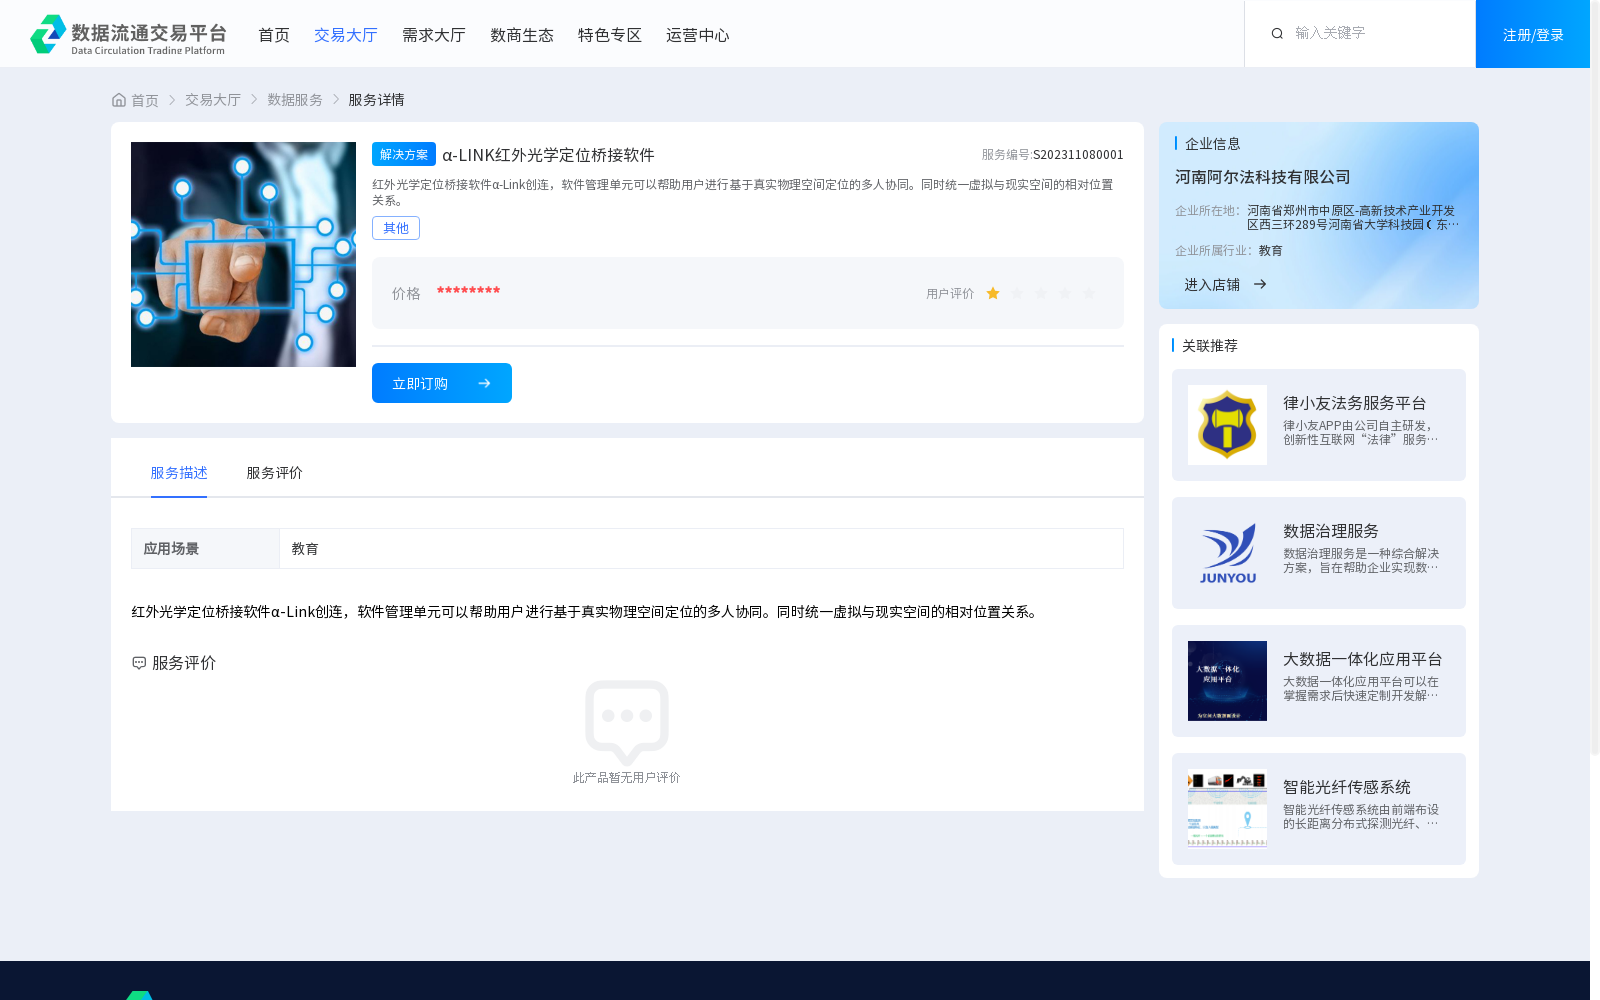The height and width of the screenshot is (1000, 1600).
Task: Switch to the 服务描述 tab
Action: pos(179,473)
